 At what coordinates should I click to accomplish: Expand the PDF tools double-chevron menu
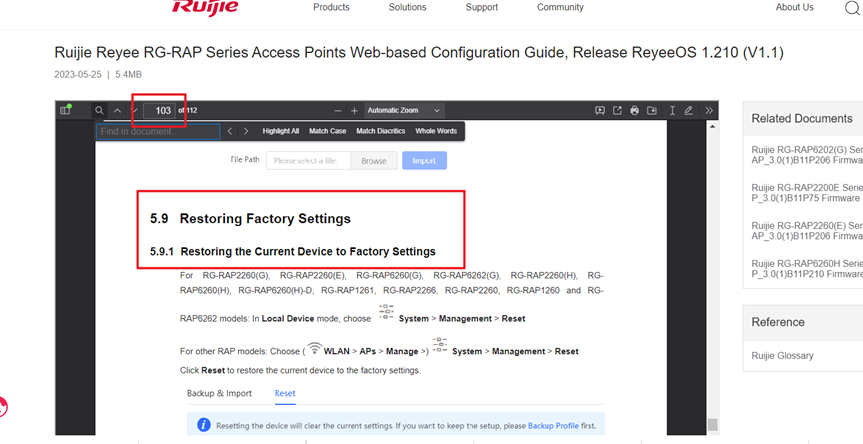[709, 111]
